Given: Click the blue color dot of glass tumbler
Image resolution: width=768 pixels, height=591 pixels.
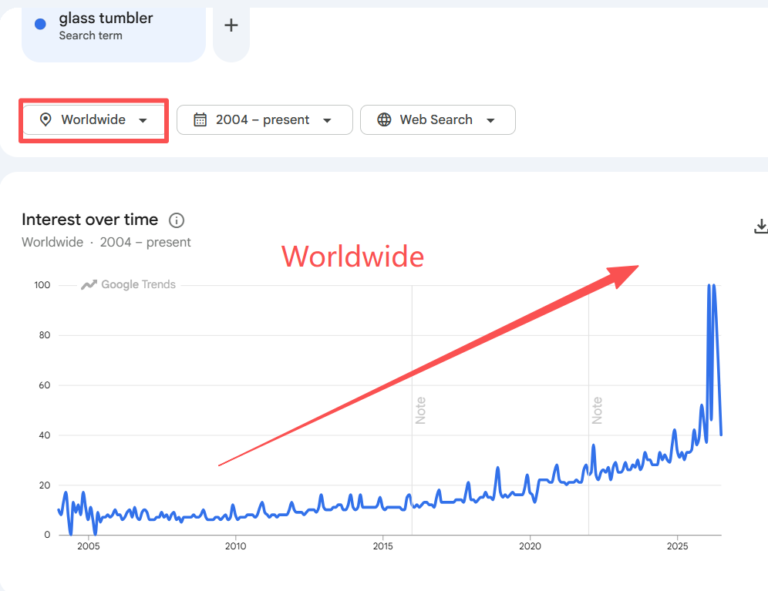Looking at the screenshot, I should point(41,24).
